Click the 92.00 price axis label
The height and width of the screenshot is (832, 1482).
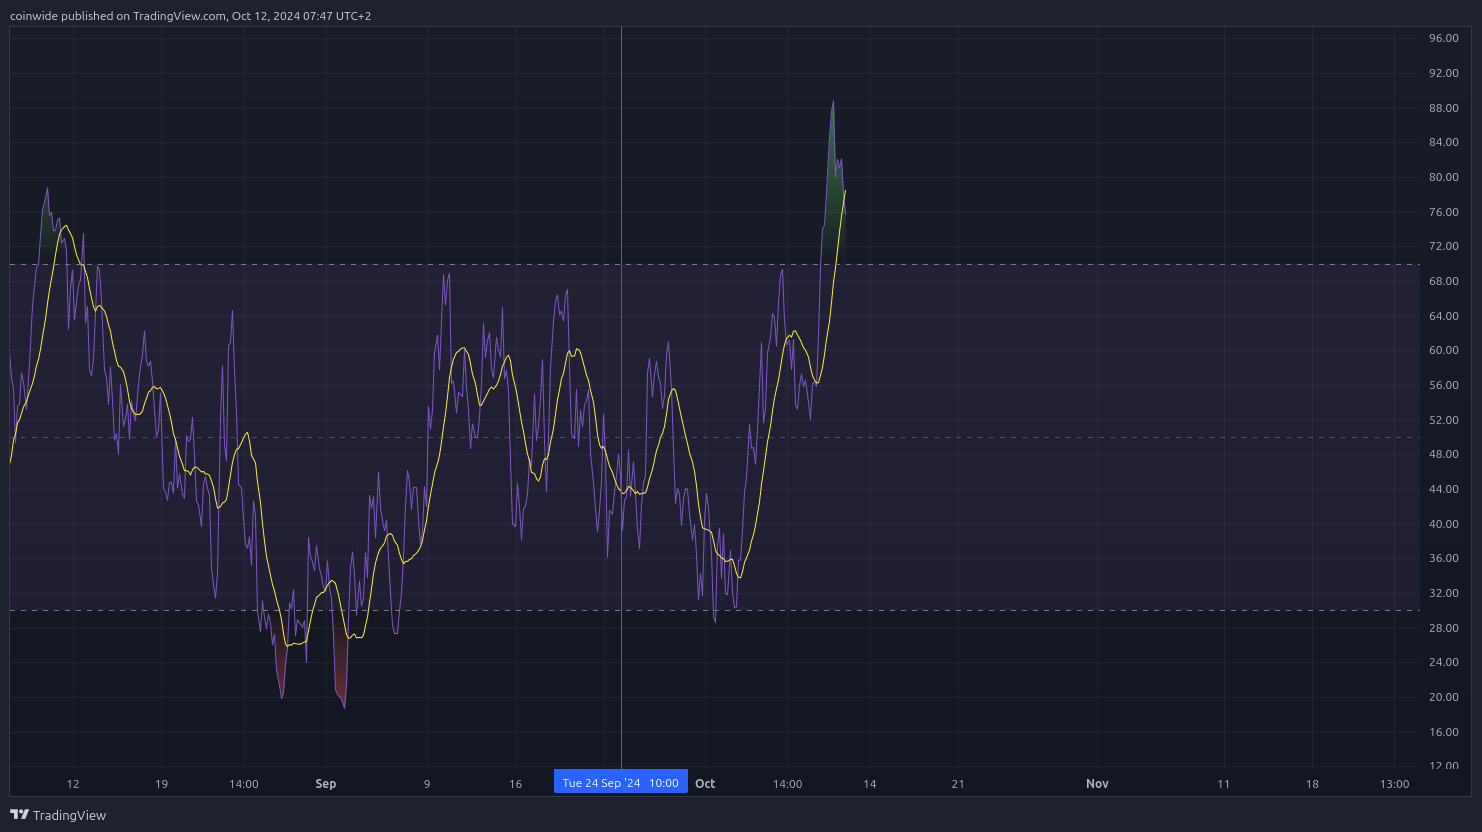pos(1444,73)
